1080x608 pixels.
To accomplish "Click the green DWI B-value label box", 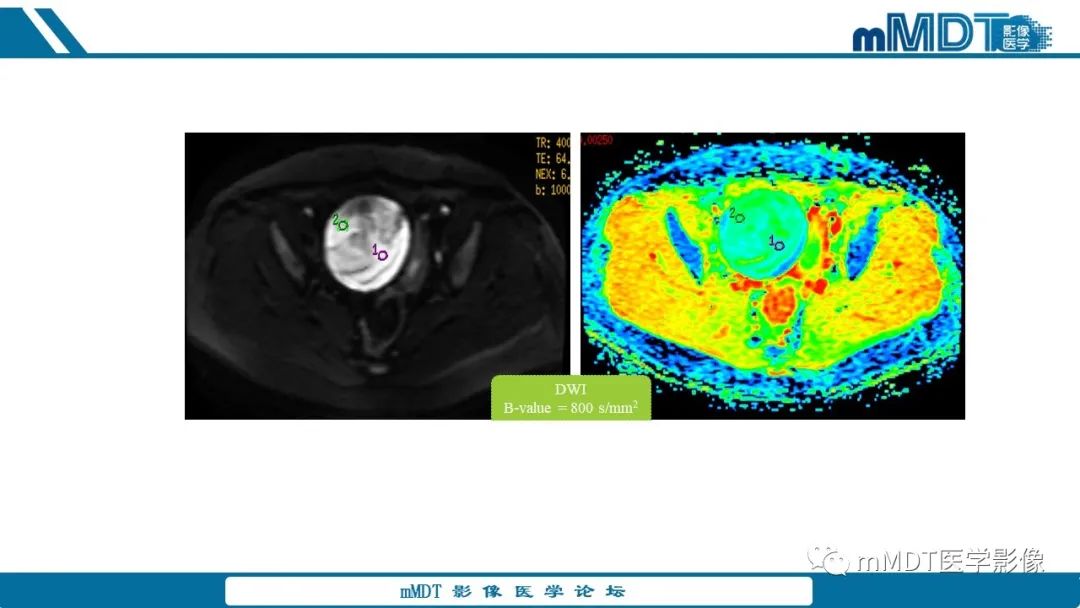I will pyautogui.click(x=571, y=398).
